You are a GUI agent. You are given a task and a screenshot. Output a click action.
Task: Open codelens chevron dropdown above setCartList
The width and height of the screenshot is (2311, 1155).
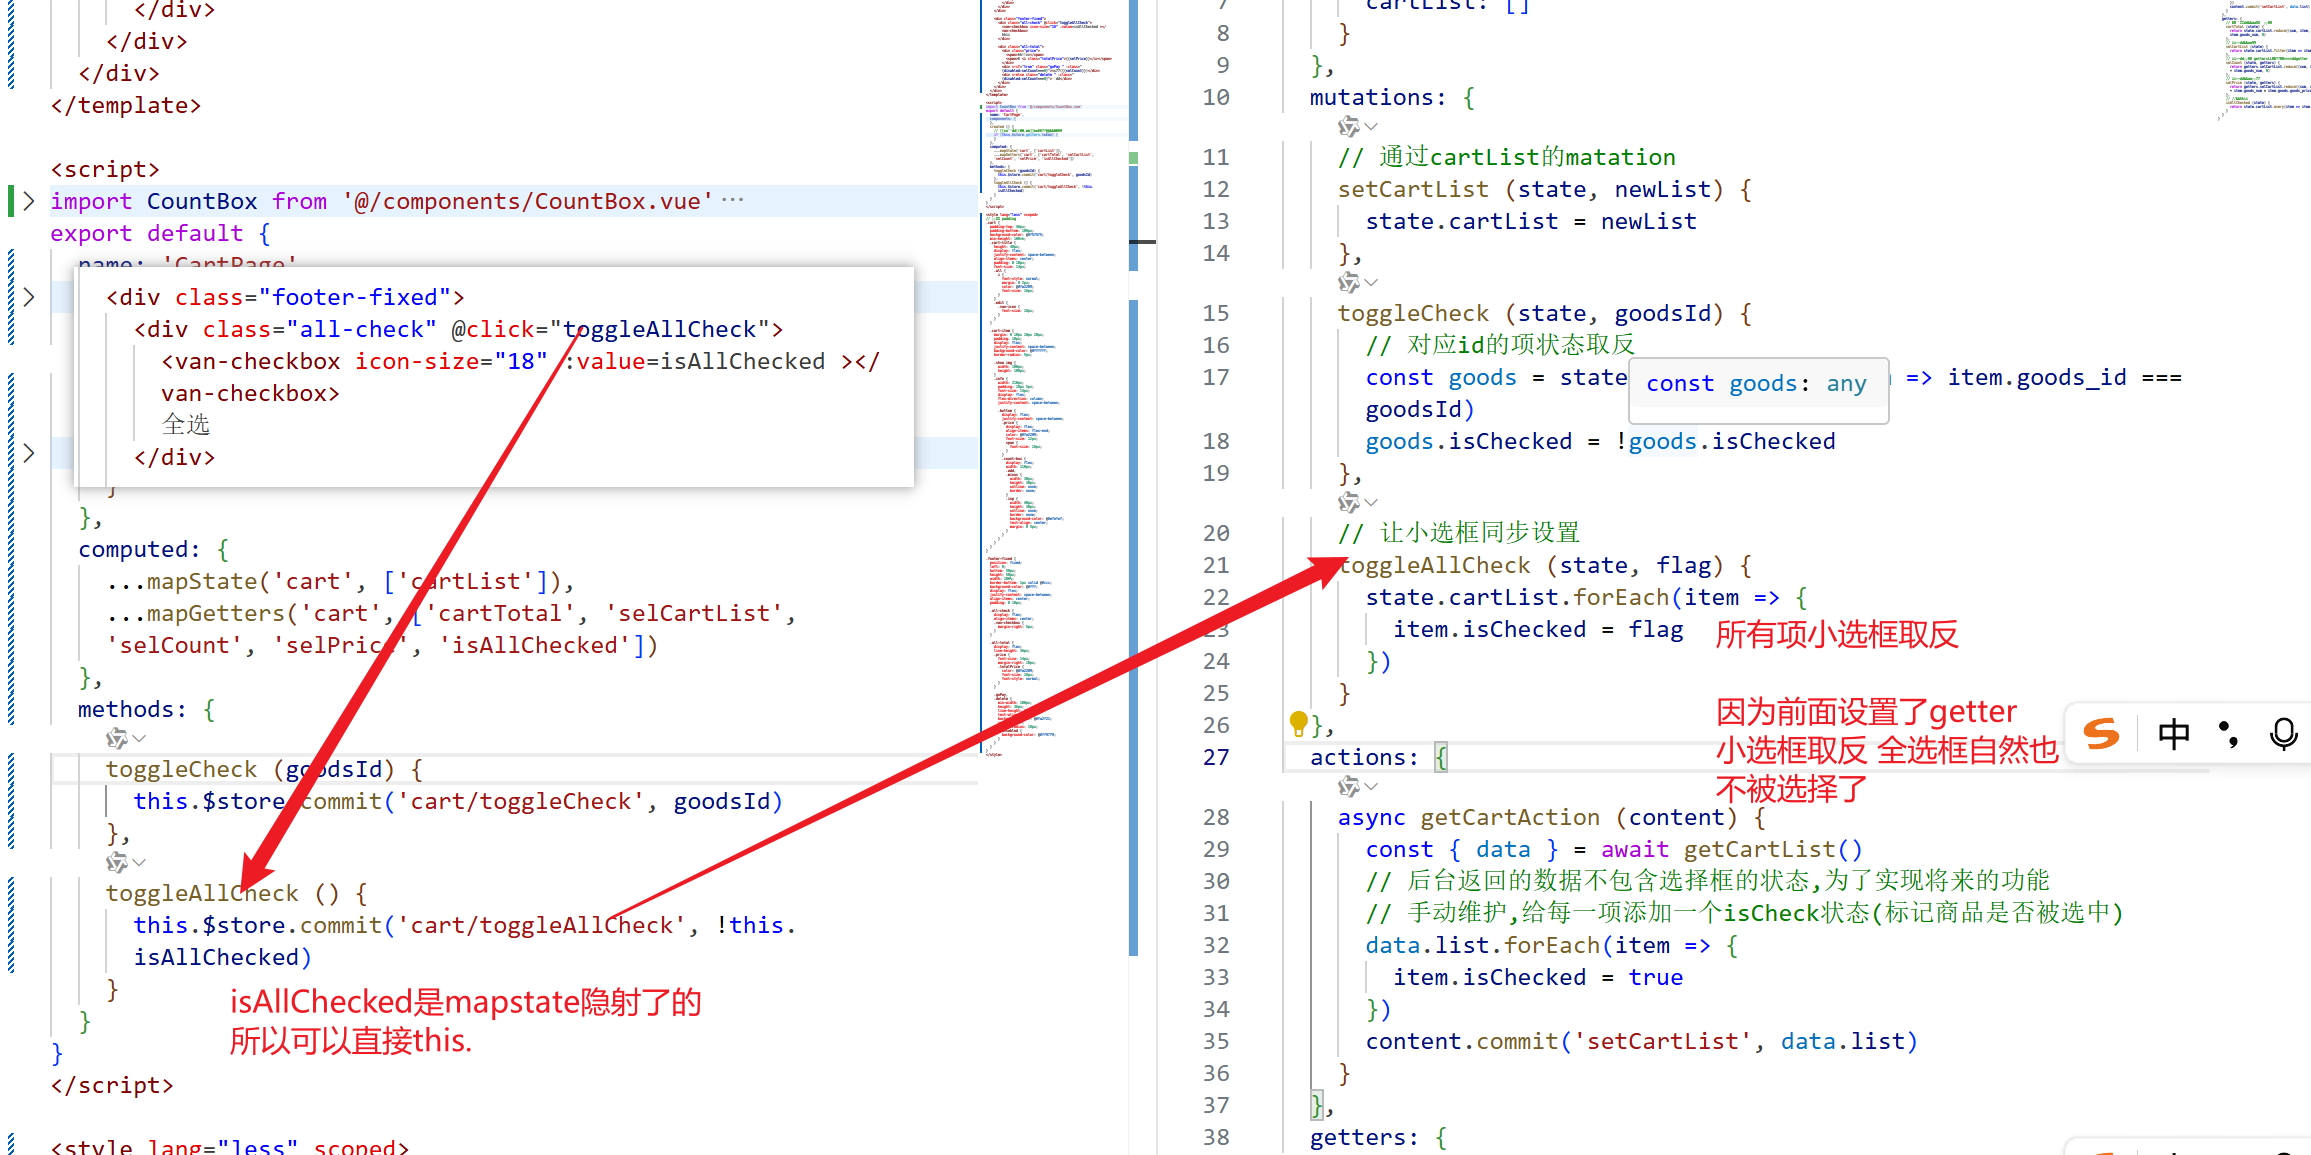coord(1371,127)
